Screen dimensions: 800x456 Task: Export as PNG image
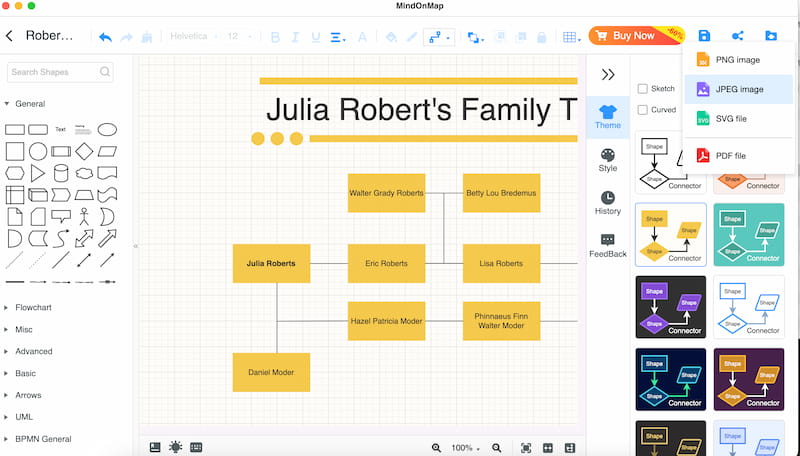(739, 60)
